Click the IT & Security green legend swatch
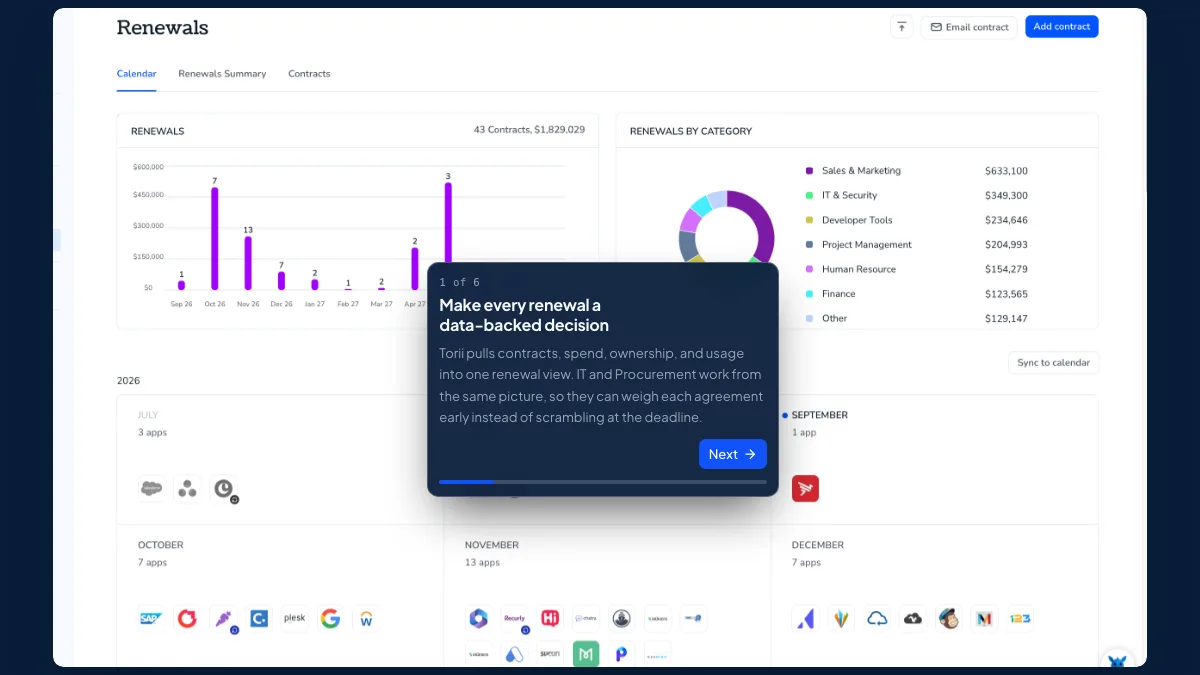This screenshot has width=1200, height=675. [809, 195]
